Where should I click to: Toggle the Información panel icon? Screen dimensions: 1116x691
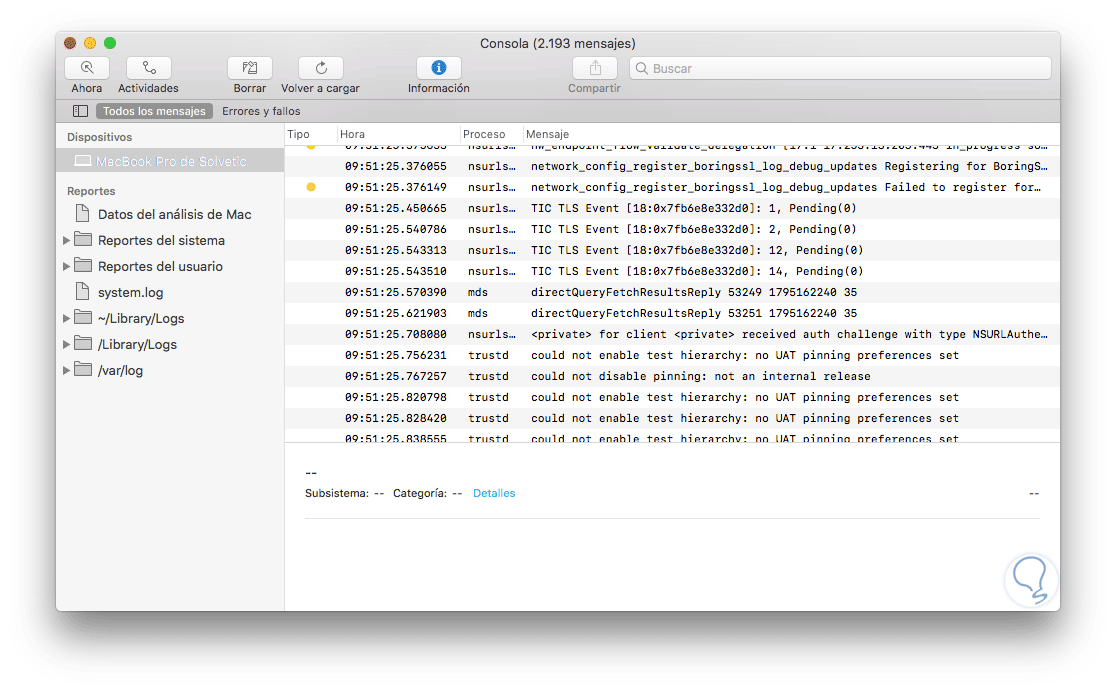point(439,68)
